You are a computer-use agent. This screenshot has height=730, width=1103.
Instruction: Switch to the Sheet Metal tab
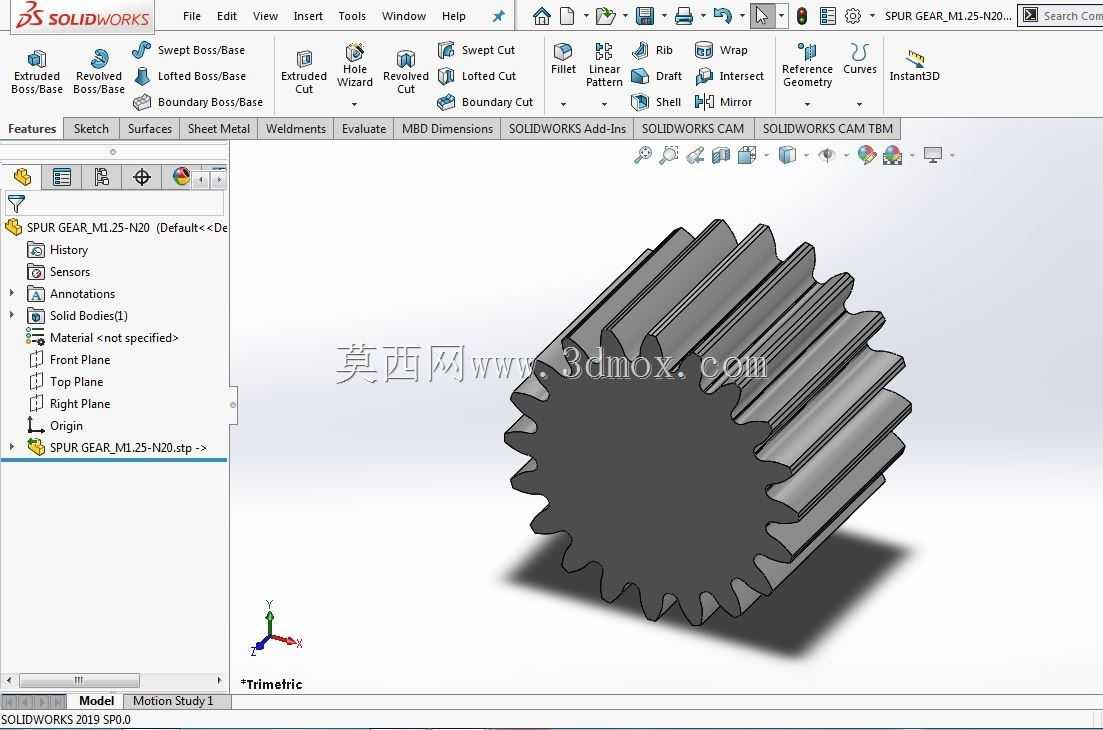219,129
